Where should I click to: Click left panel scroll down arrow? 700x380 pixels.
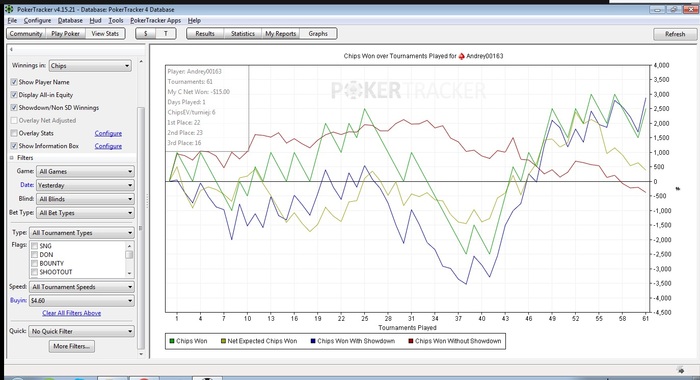tap(141, 354)
